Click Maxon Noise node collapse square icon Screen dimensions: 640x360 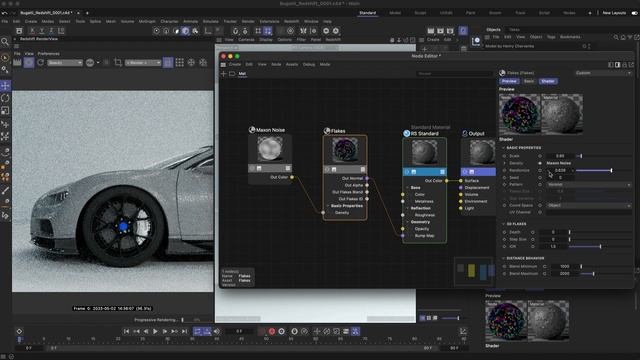pyautogui.click(x=288, y=168)
